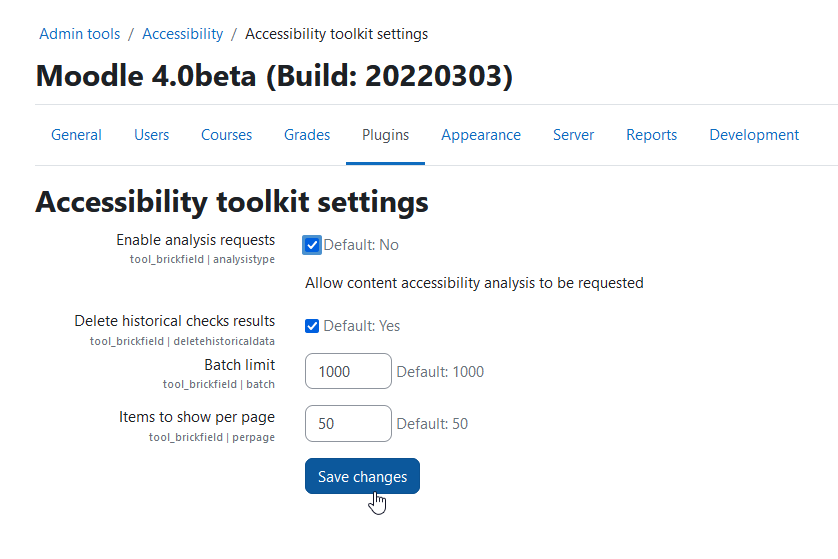
Task: Switch to the Appearance tab
Action: click(x=481, y=135)
